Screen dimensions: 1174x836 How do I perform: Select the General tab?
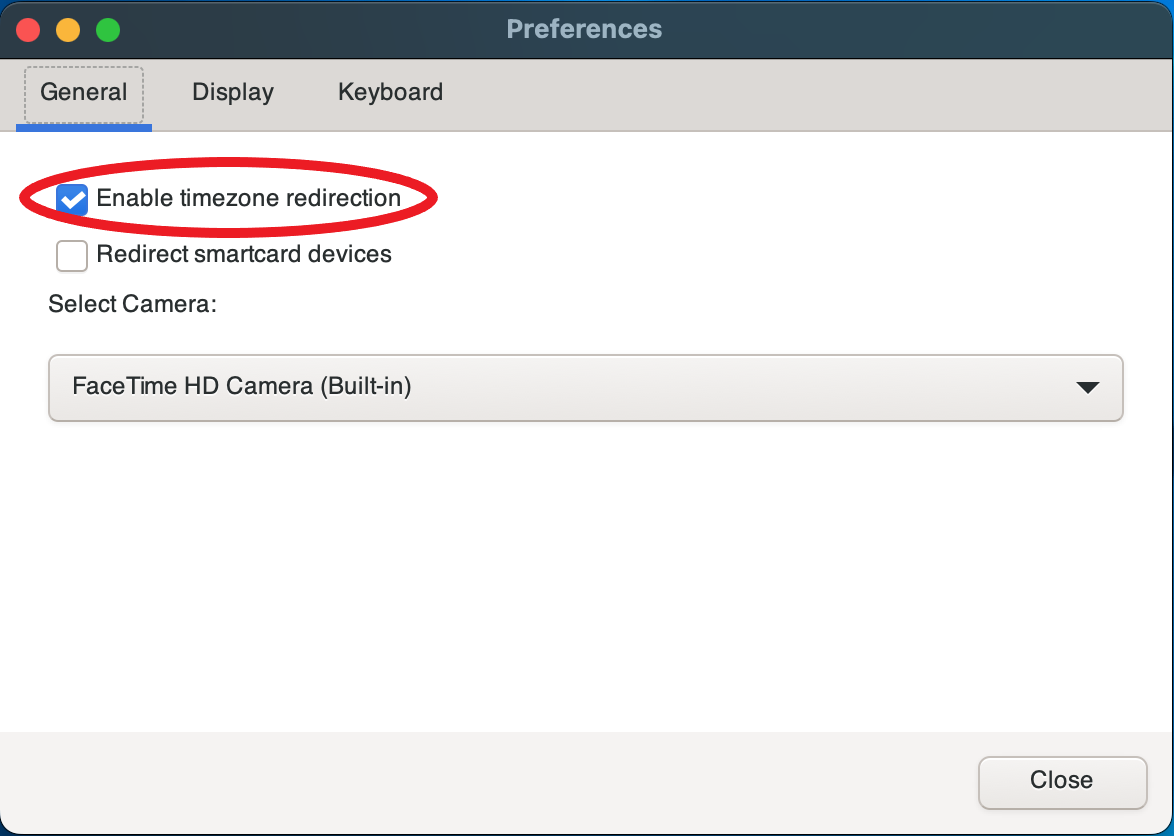83,92
